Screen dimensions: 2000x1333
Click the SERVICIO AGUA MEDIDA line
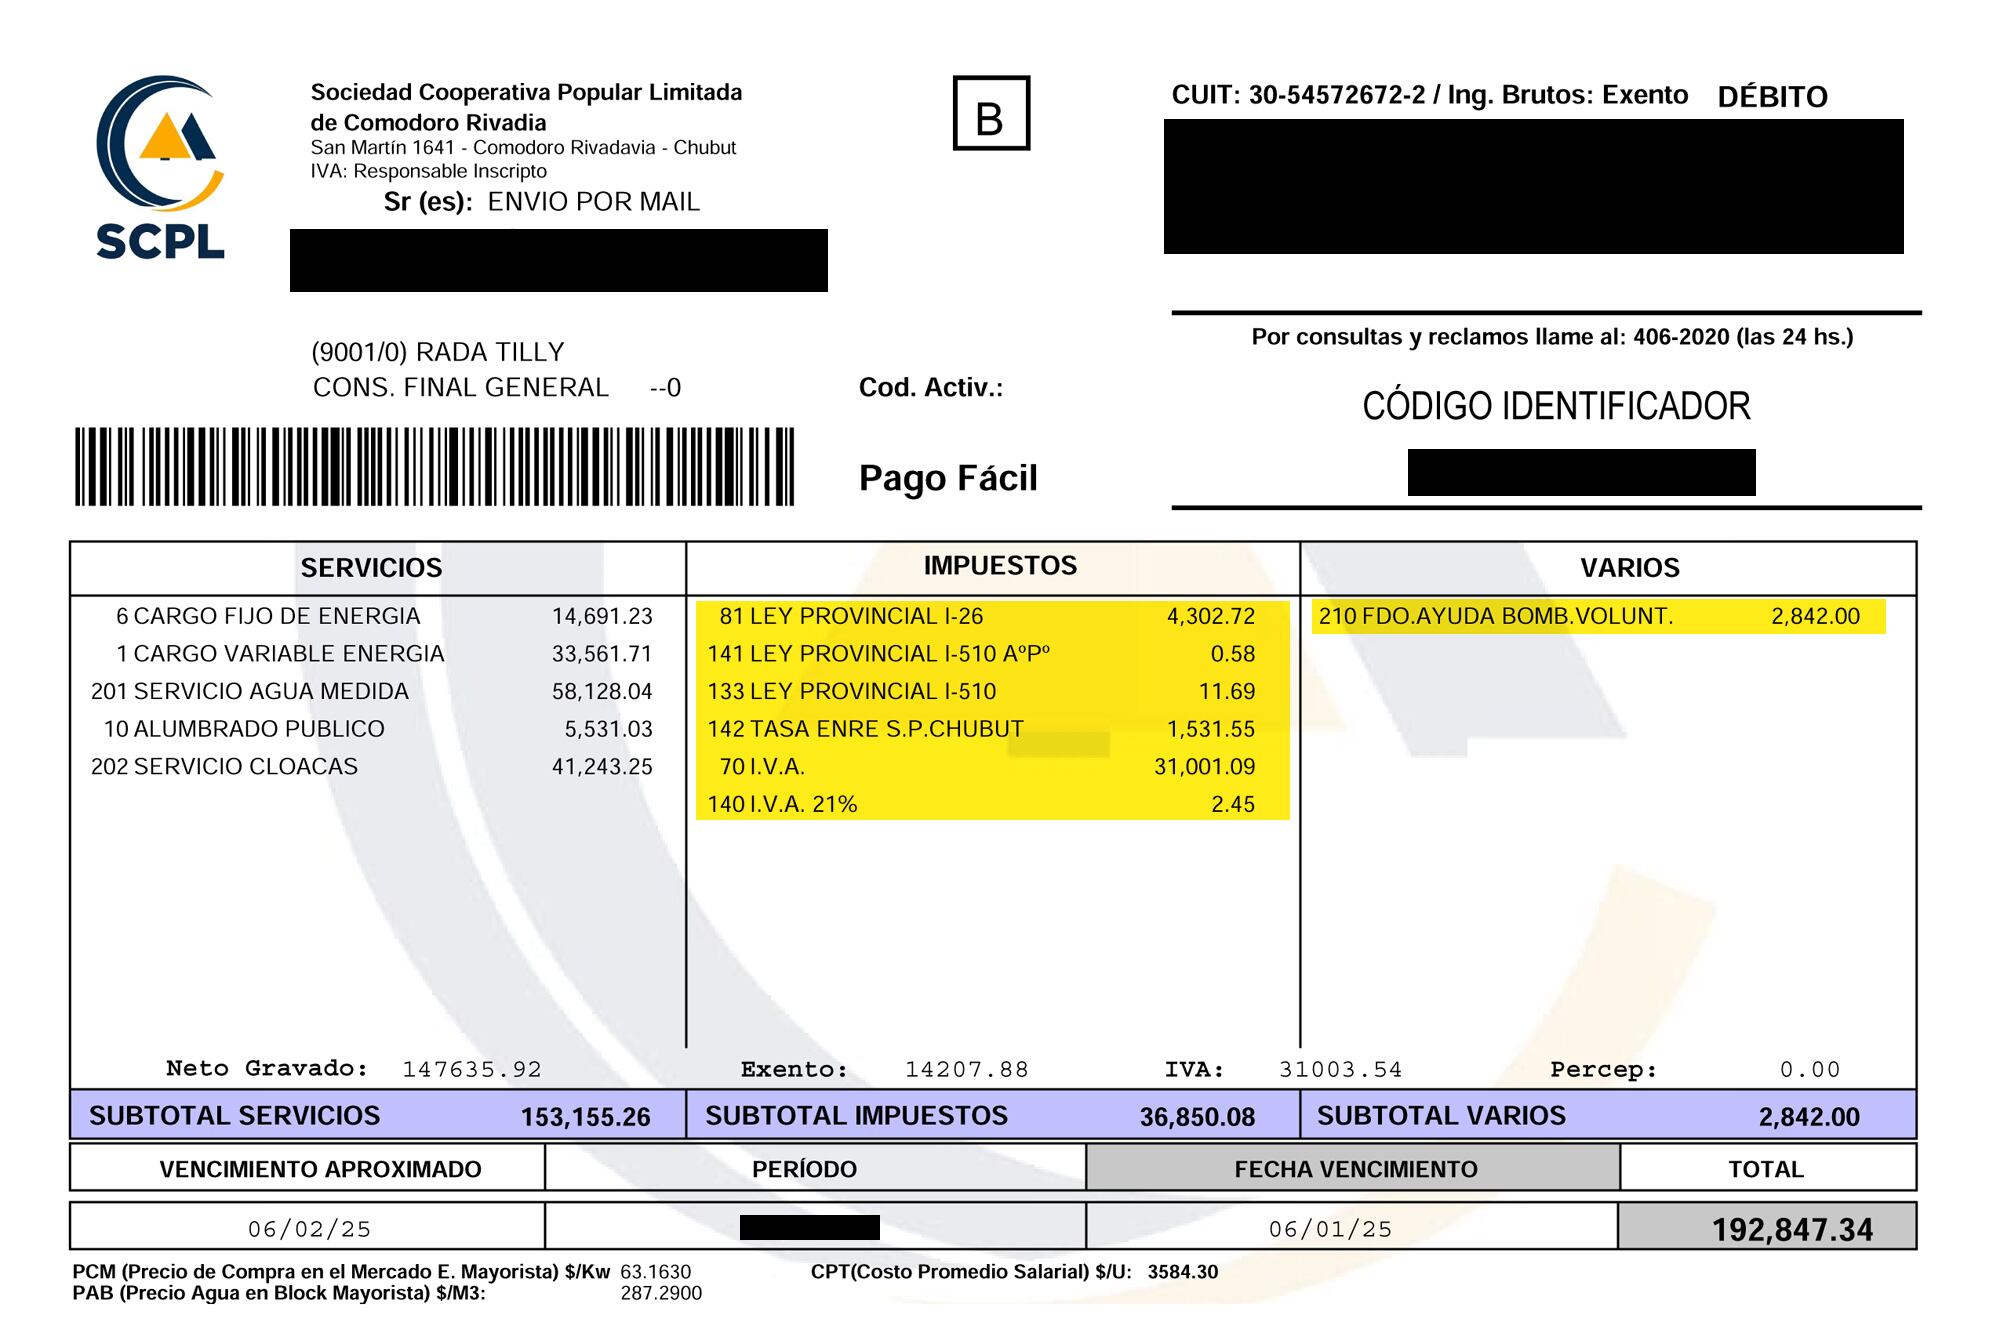tap(370, 691)
